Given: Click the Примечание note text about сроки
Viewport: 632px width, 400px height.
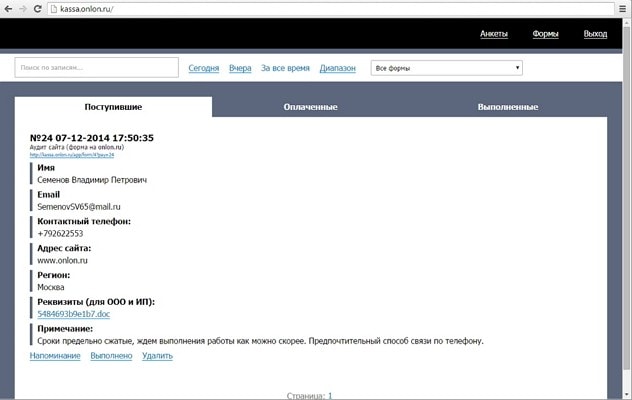Looking at the screenshot, I should pos(260,341).
